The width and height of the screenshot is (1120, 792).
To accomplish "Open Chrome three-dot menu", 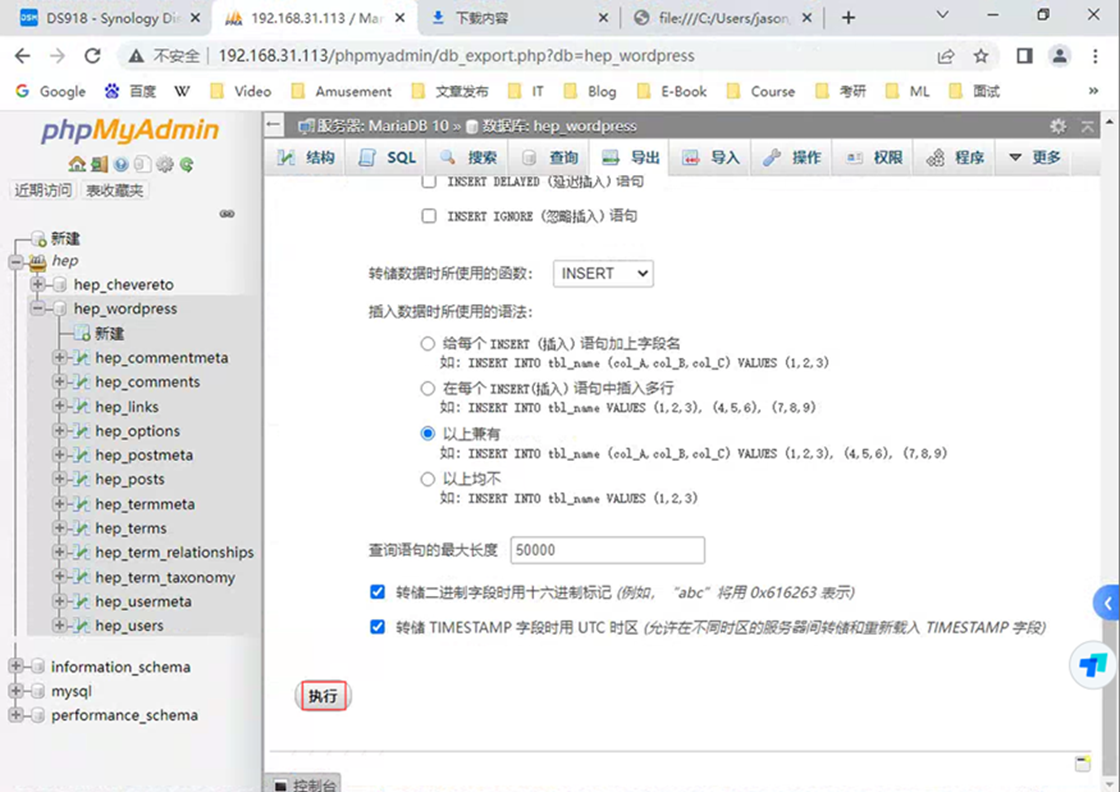I will click(x=1095, y=56).
